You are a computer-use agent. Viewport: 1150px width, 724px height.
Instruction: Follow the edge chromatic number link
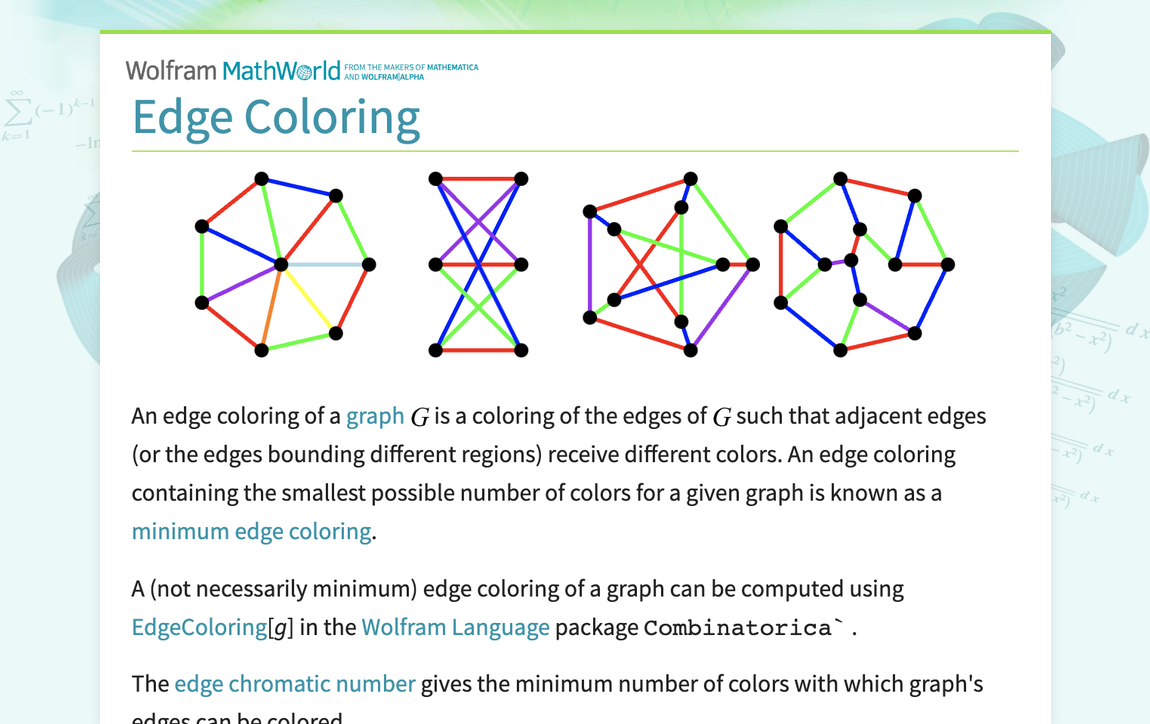point(294,684)
